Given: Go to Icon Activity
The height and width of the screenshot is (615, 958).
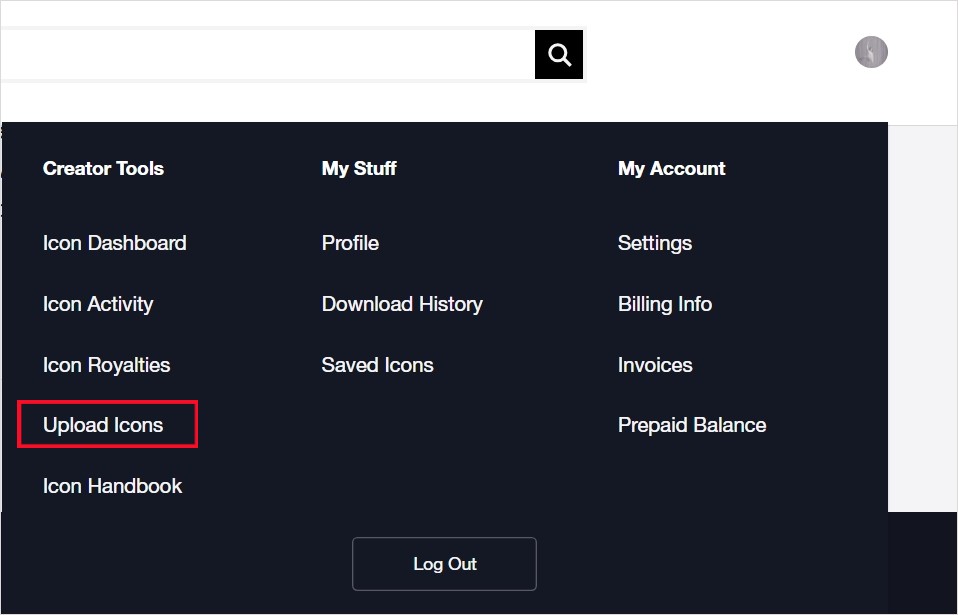Looking at the screenshot, I should point(98,304).
